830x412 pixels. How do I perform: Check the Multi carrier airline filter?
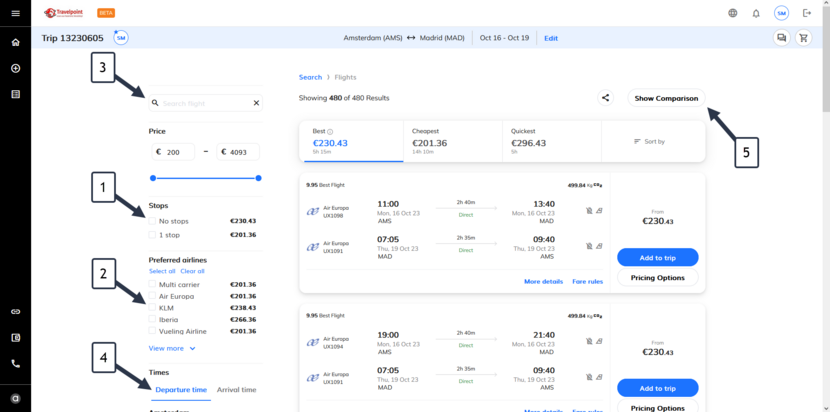click(x=152, y=284)
